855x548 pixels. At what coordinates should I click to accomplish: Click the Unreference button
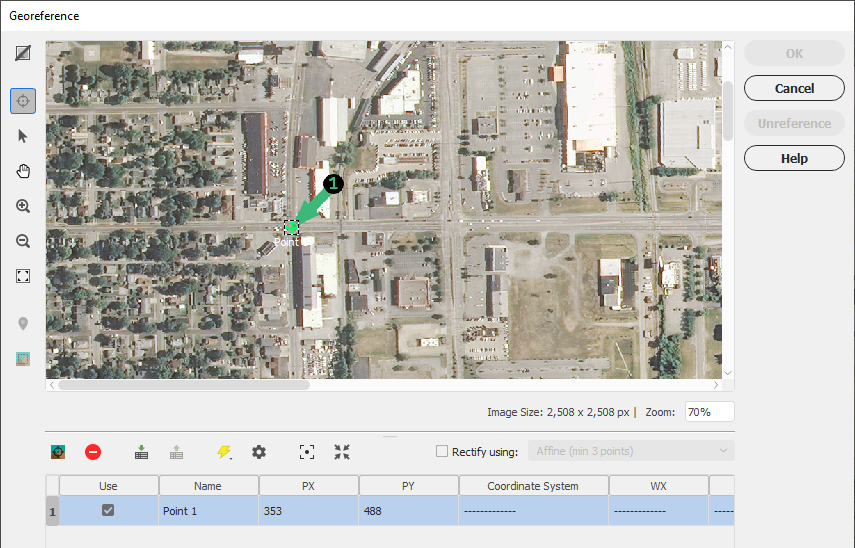(794, 123)
